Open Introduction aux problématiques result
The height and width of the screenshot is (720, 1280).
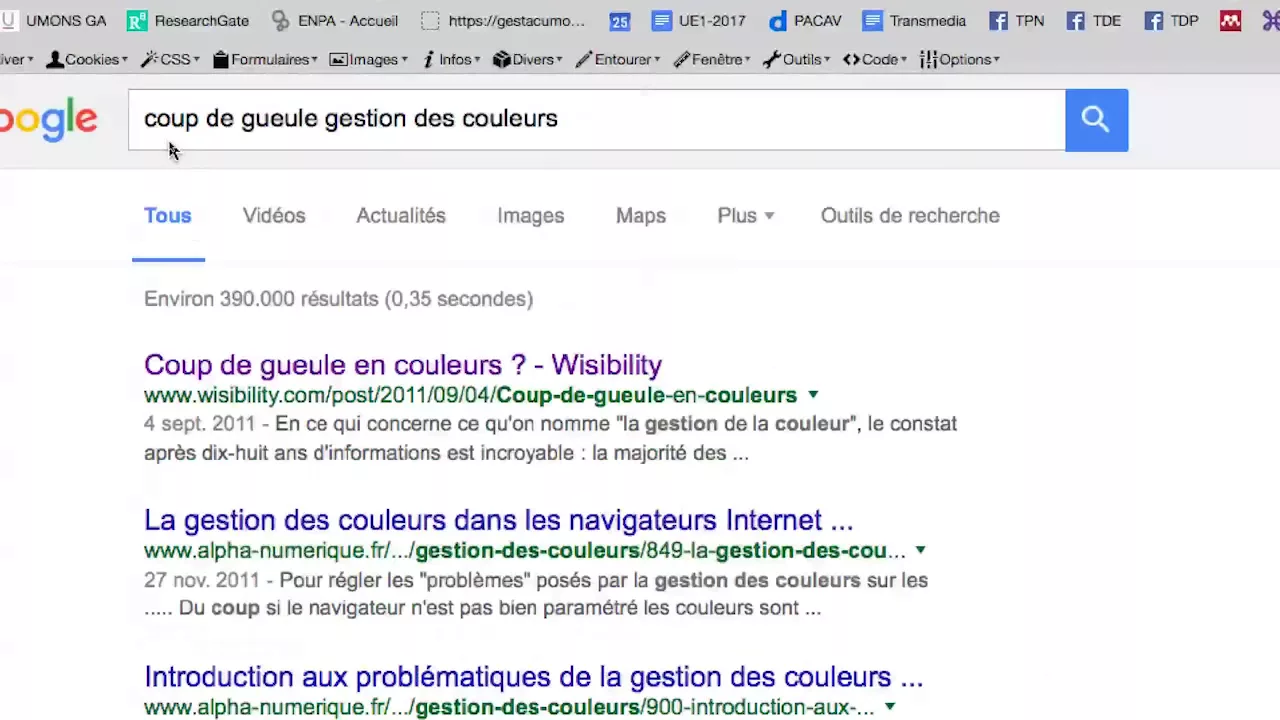pos(533,677)
